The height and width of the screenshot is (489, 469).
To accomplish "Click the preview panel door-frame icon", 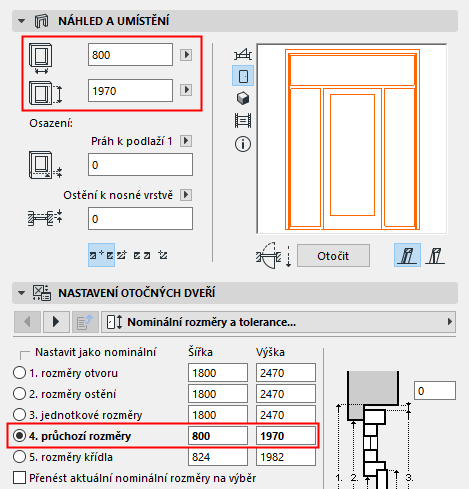I will pyautogui.click(x=41, y=21).
